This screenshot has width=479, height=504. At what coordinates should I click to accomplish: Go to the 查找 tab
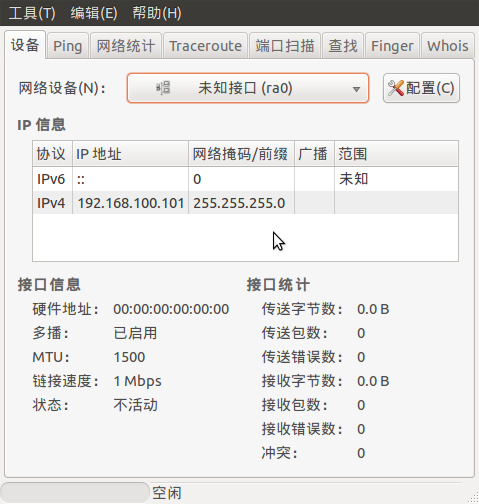(343, 46)
